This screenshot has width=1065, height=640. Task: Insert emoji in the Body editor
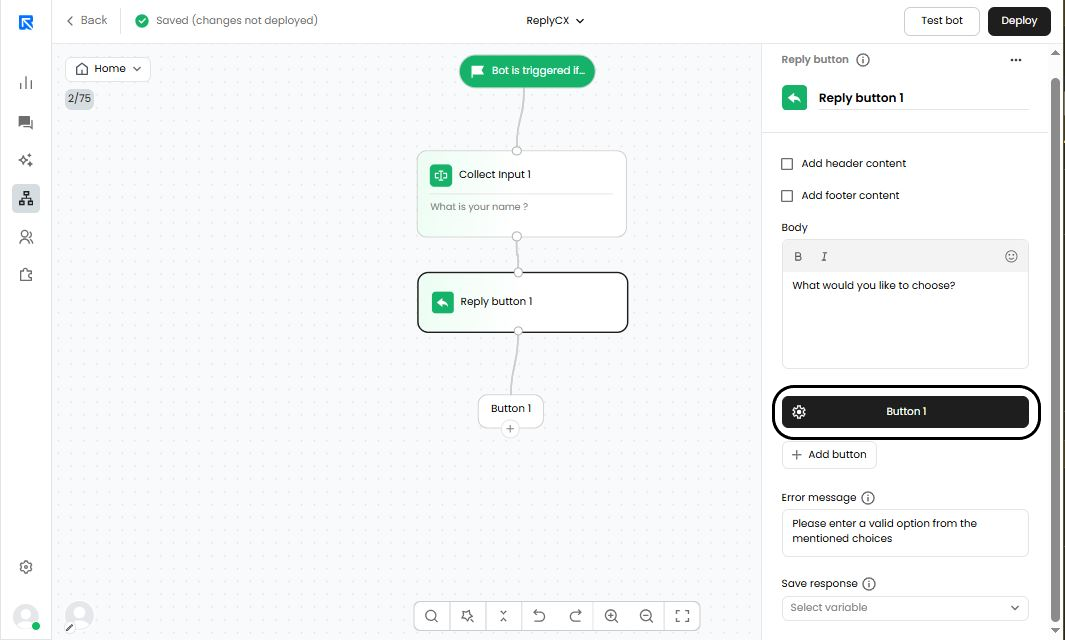point(1011,256)
